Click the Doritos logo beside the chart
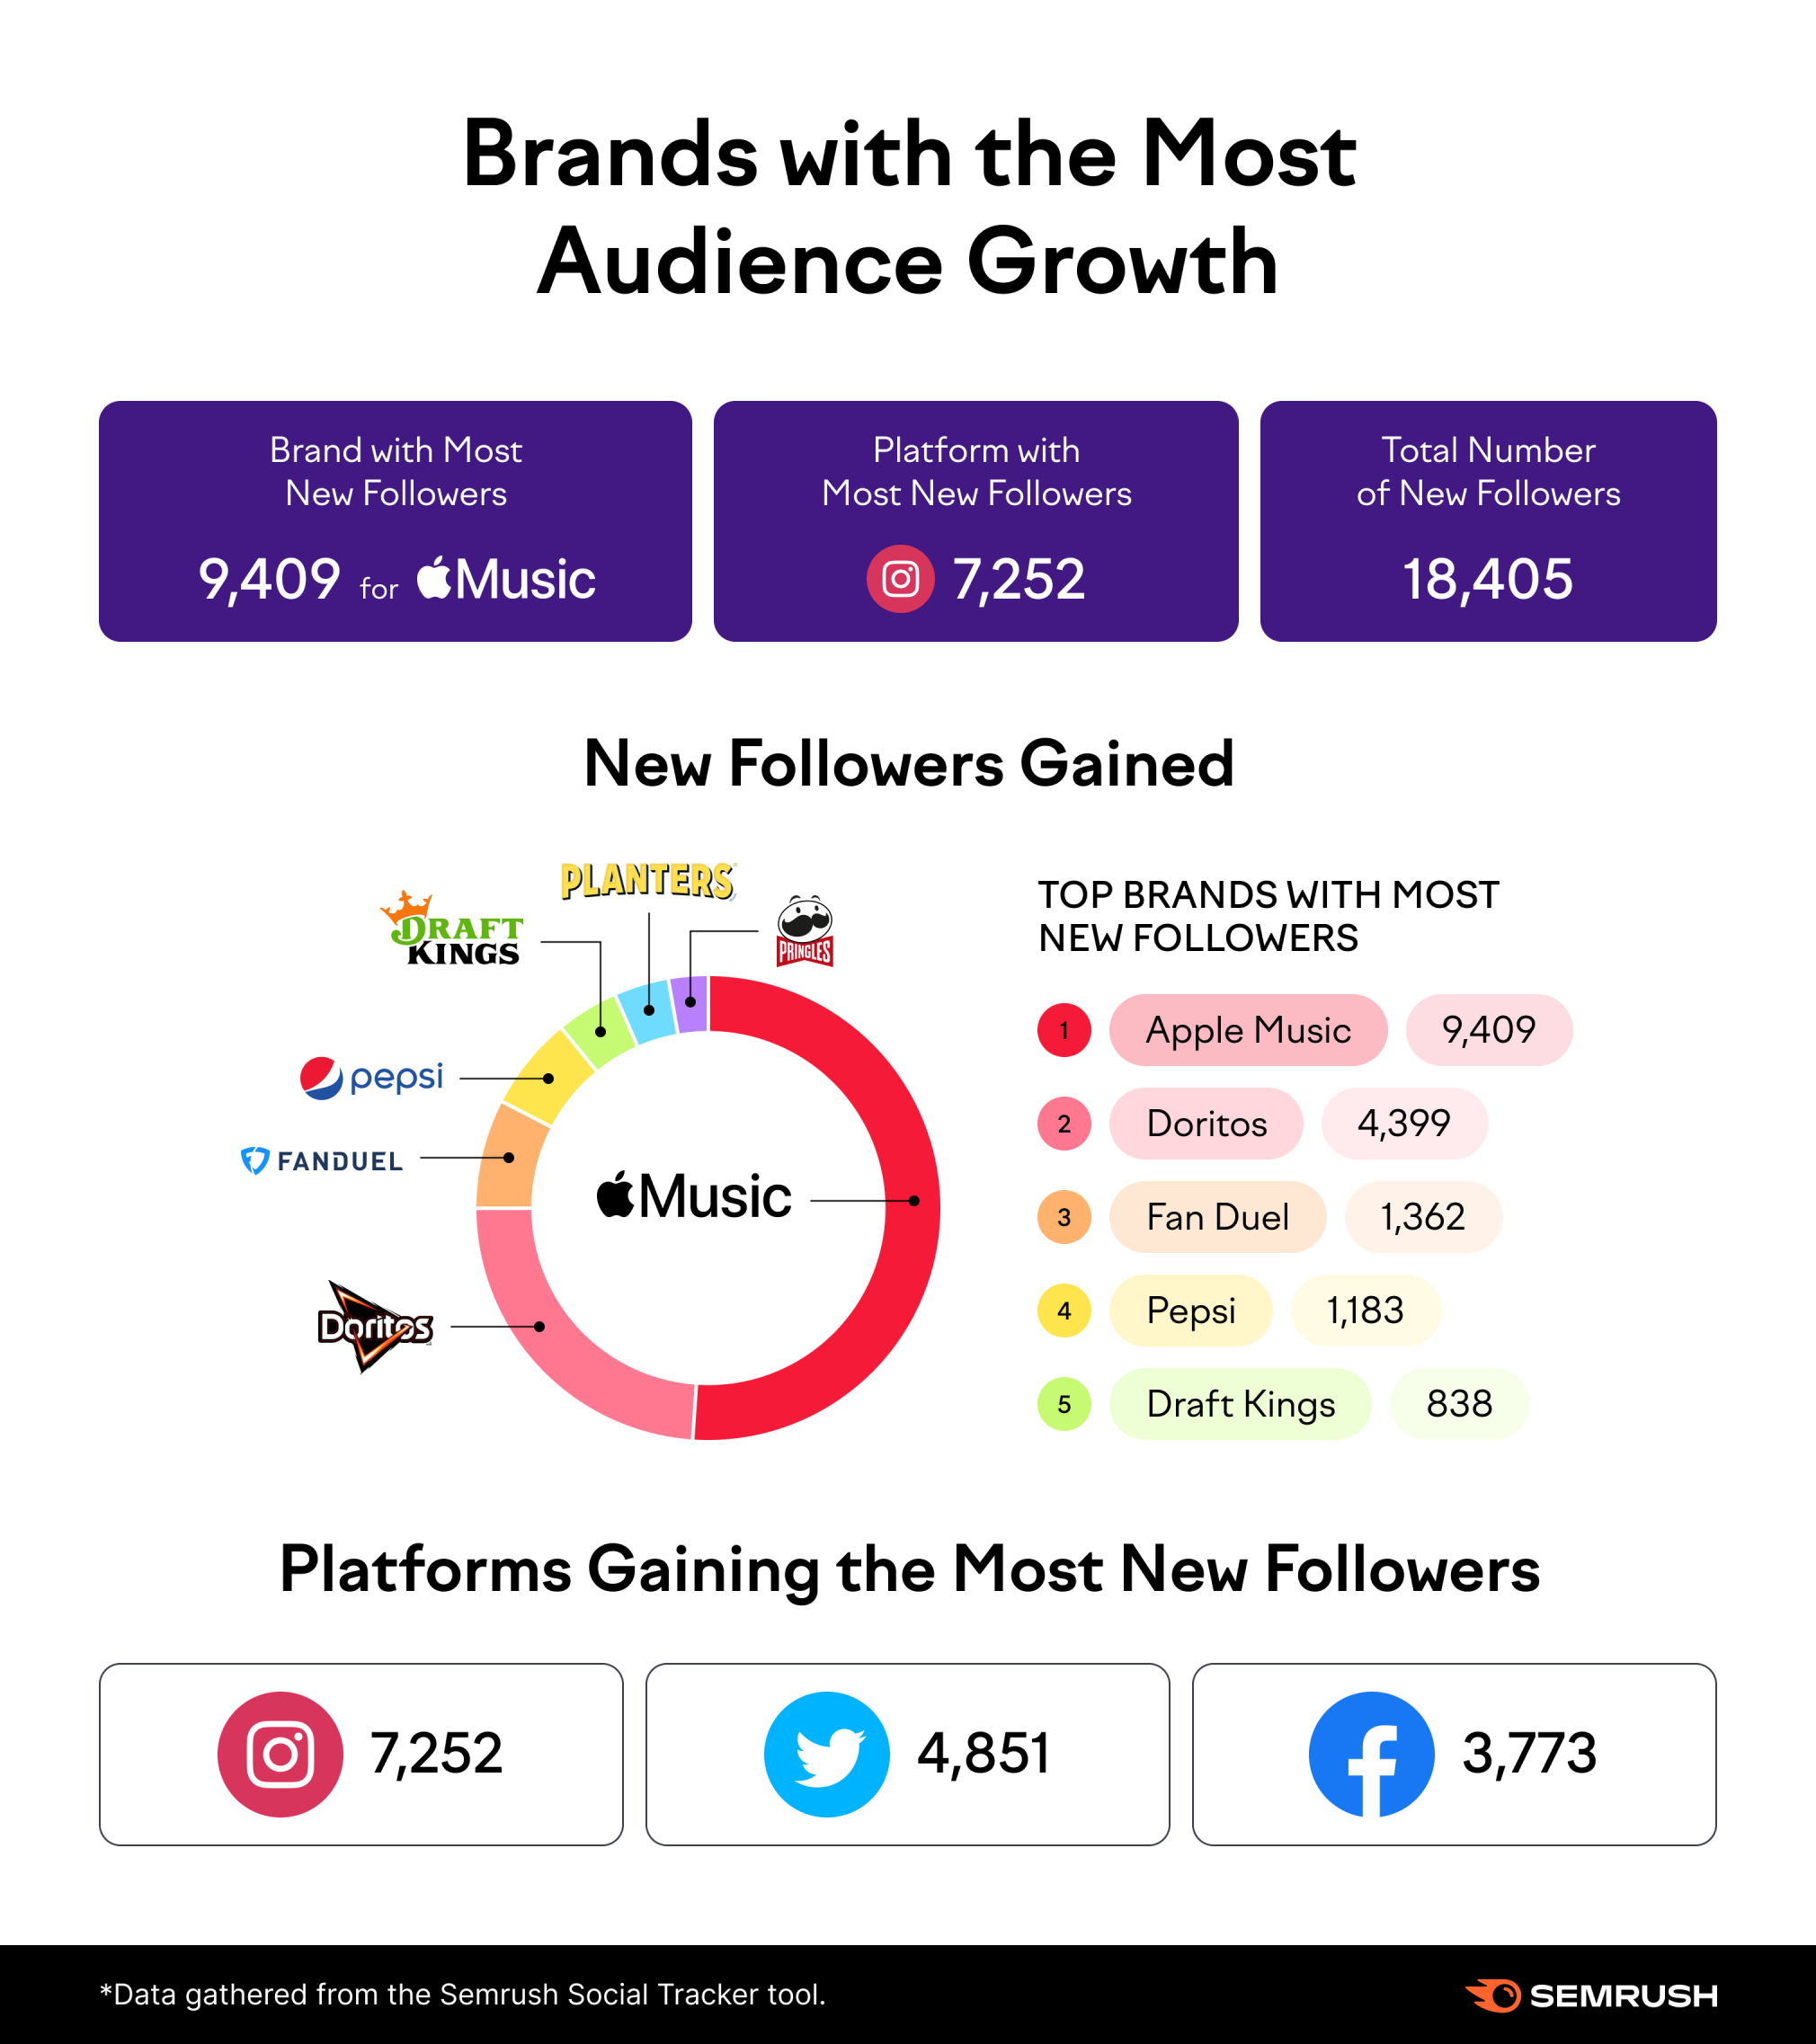1816x2044 pixels. [375, 1326]
